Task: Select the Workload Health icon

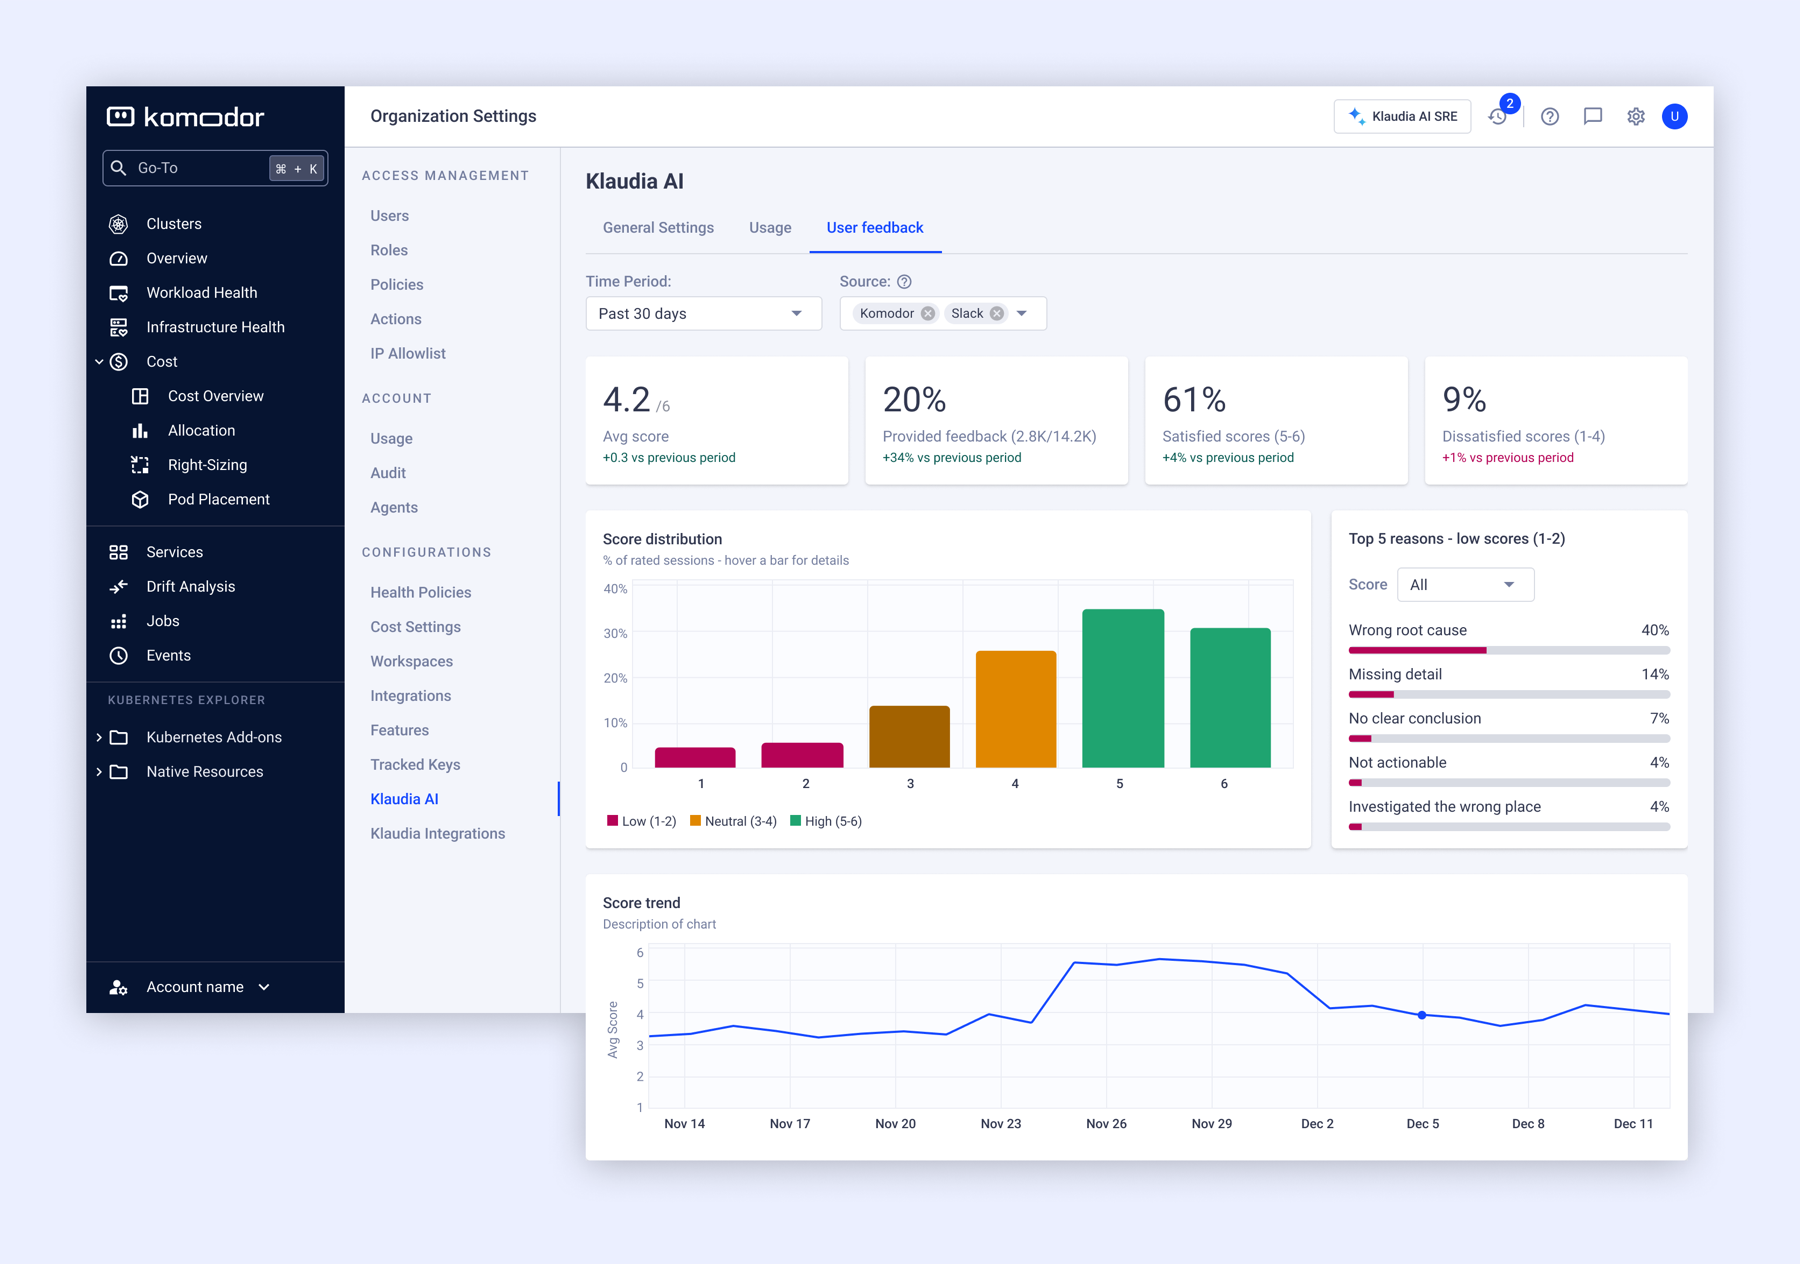Action: pos(119,293)
